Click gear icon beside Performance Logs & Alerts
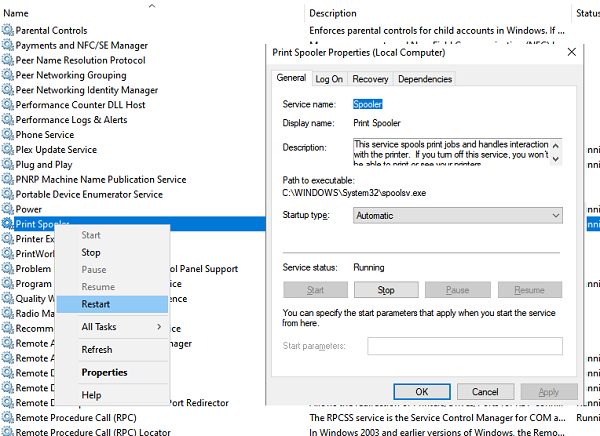 [7, 119]
